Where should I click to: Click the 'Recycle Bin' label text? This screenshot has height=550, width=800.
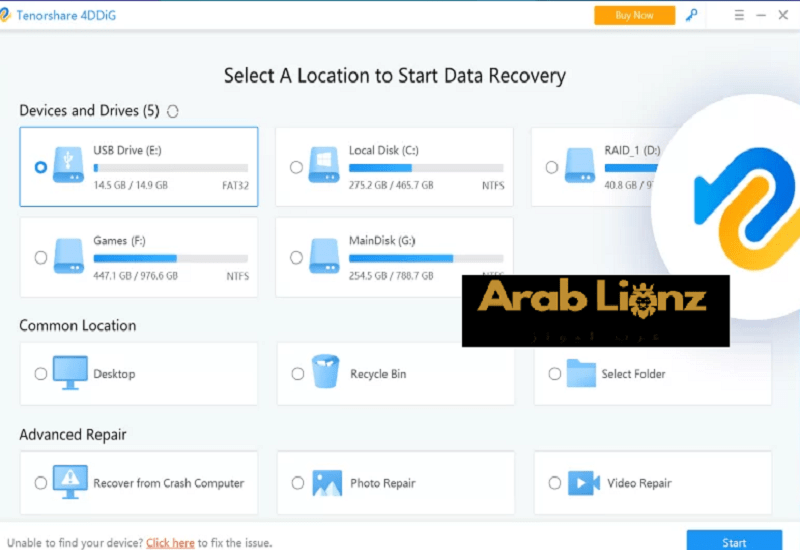click(378, 374)
